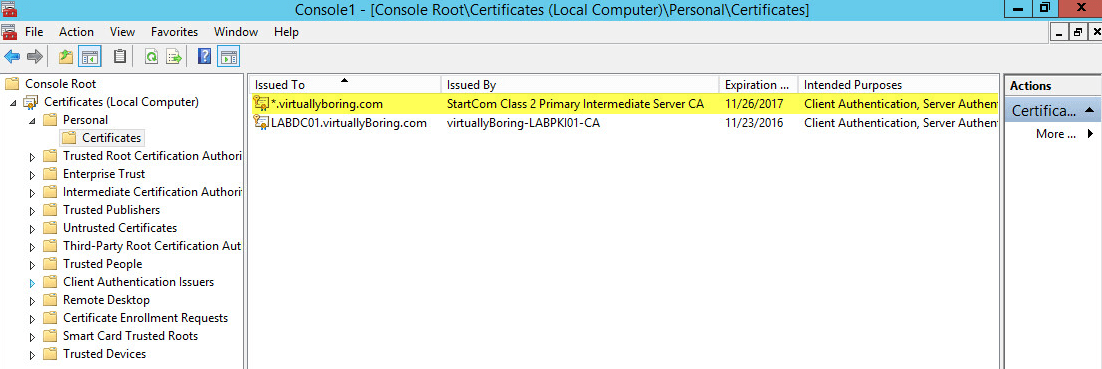The height and width of the screenshot is (369, 1102).
Task: Toggle Show/Hide Console Tree button
Action: click(x=89, y=56)
